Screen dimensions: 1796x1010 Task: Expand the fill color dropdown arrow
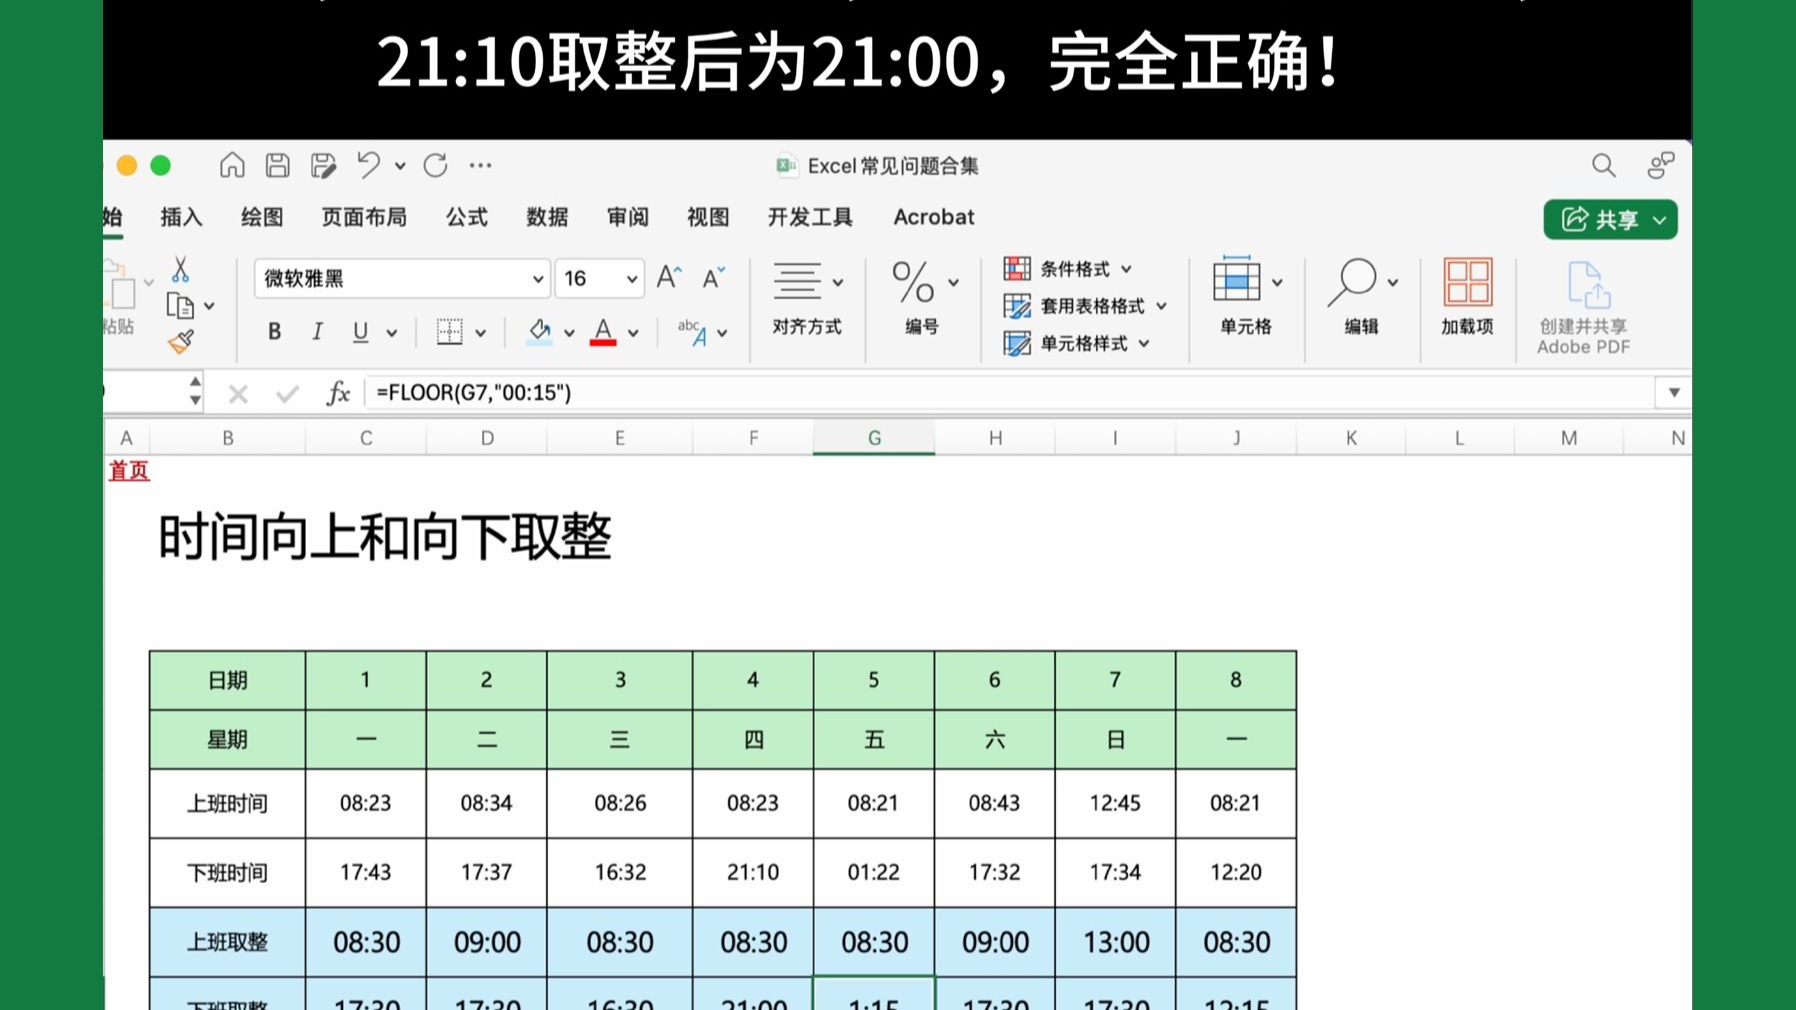568,332
